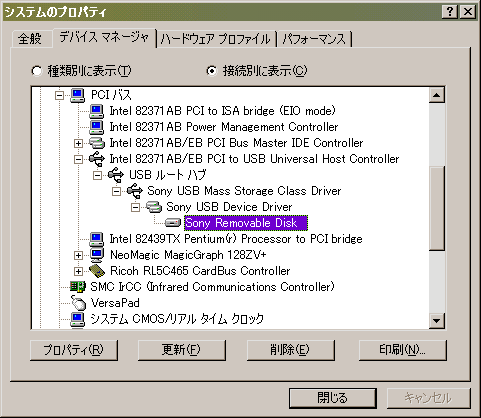Click the SMC IrCC infrared controller icon
Viewport: 481px width, 418px height.
[78, 287]
